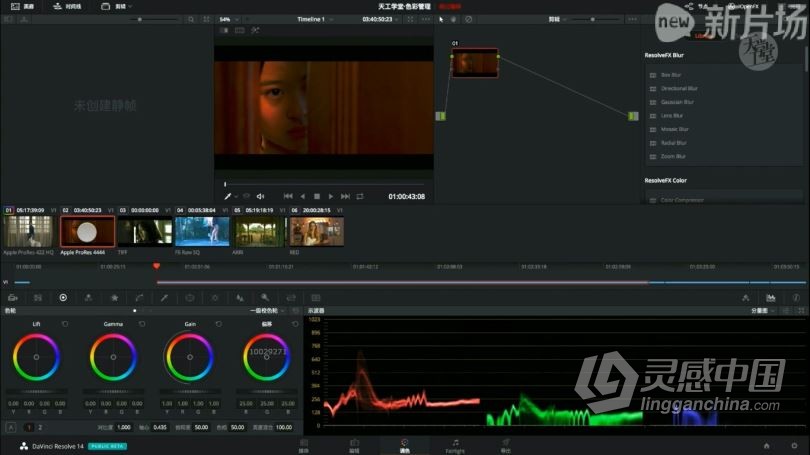Open the Qualifier eyedropper palette
Image resolution: width=810 pixels, height=455 pixels.
(164, 298)
